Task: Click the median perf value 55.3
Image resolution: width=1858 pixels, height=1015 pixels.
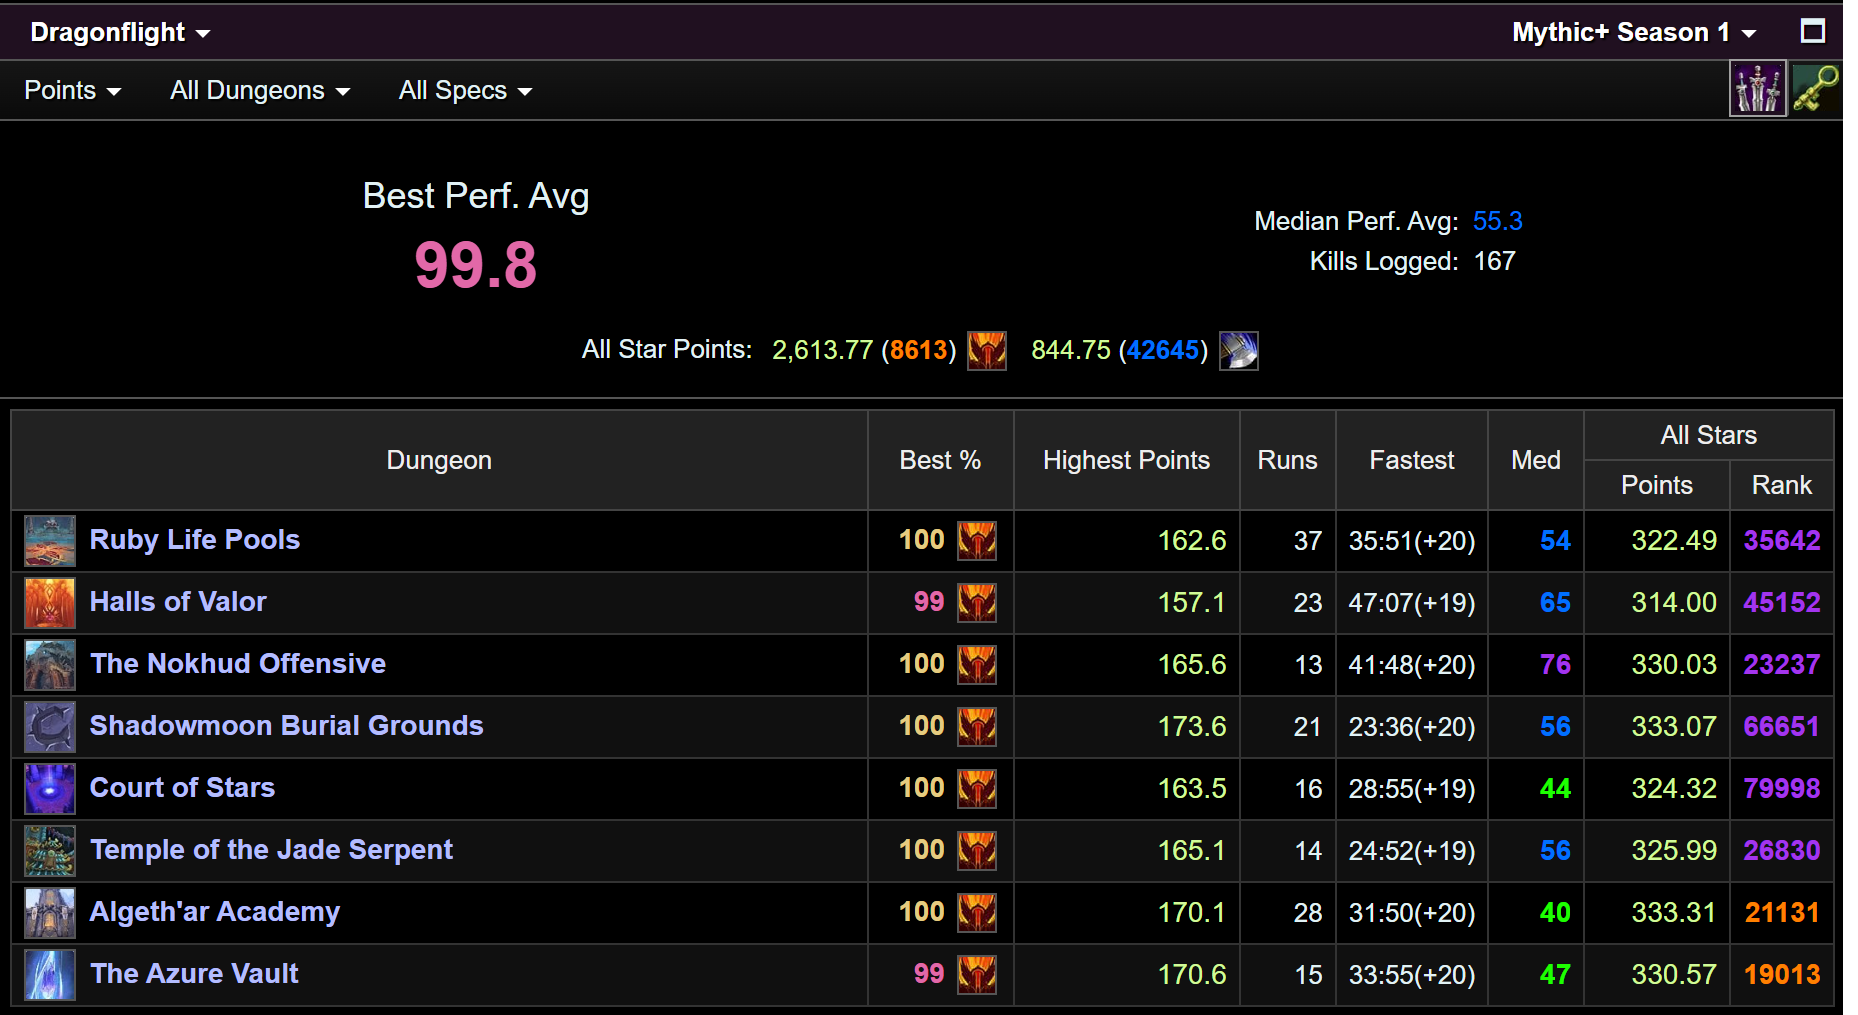Action: click(1498, 221)
